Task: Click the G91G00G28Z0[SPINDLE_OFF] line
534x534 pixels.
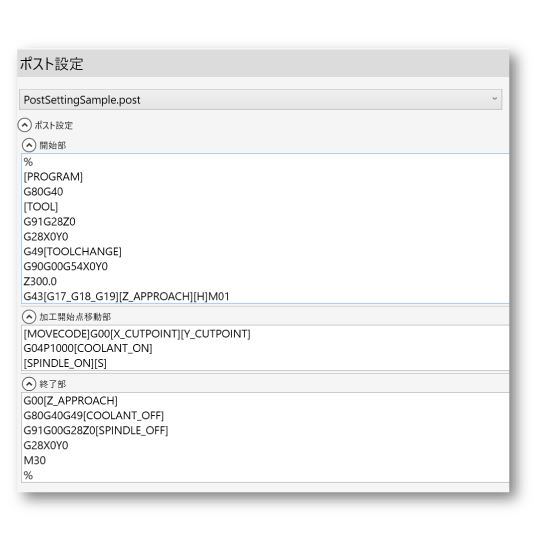Action: pos(96,430)
